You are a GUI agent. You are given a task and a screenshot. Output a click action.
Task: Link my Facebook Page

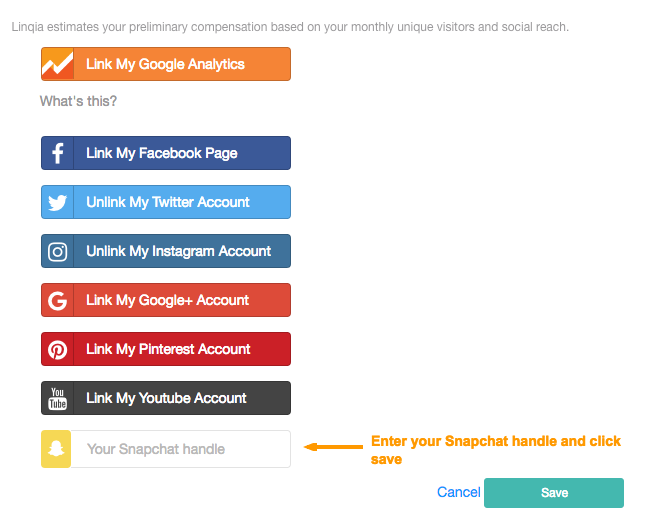(166, 153)
